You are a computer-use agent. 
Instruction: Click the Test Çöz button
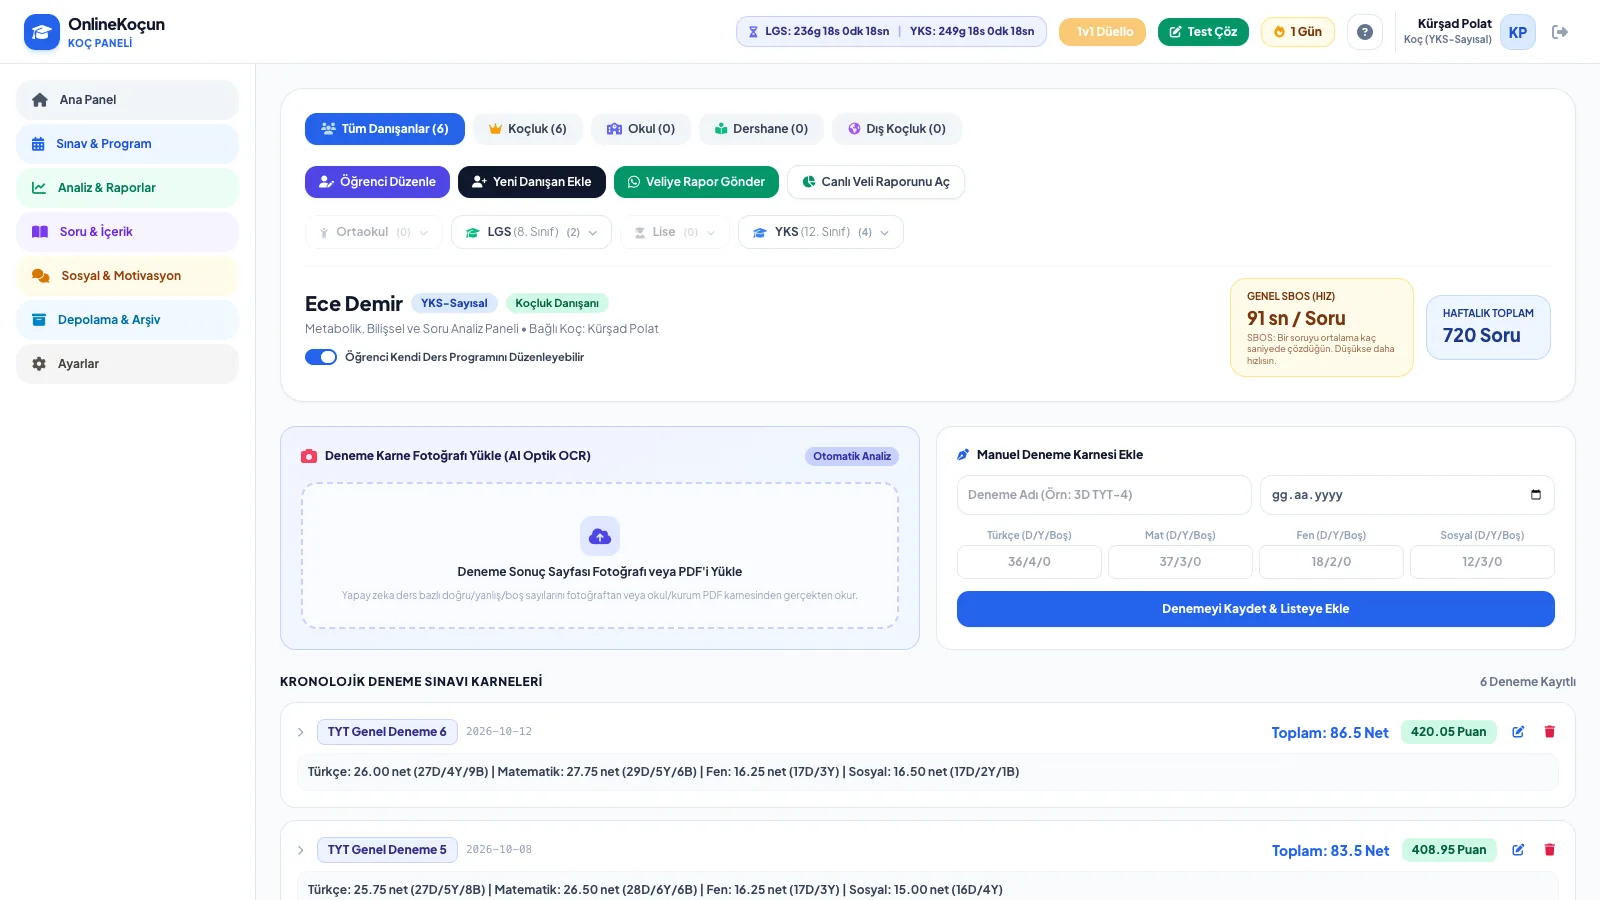[x=1203, y=32]
